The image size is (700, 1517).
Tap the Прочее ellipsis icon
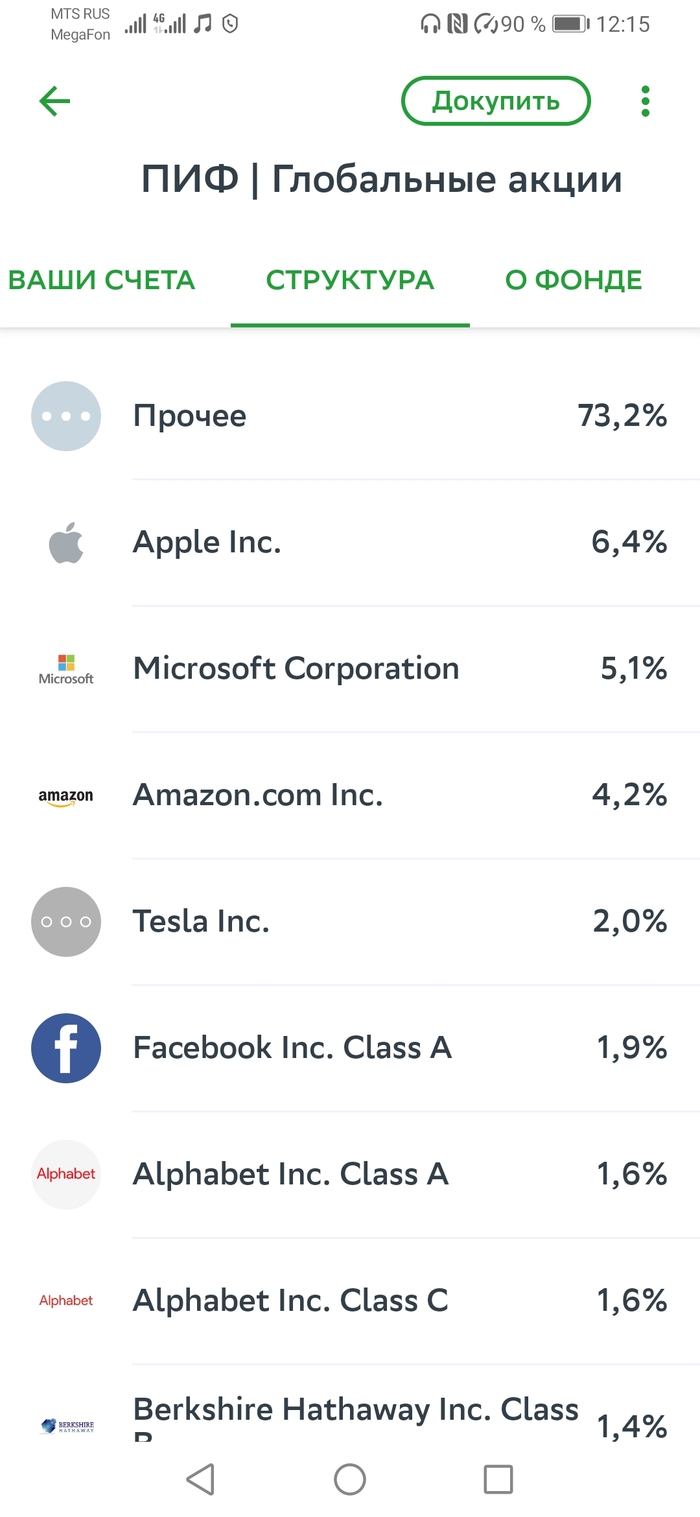tap(66, 416)
